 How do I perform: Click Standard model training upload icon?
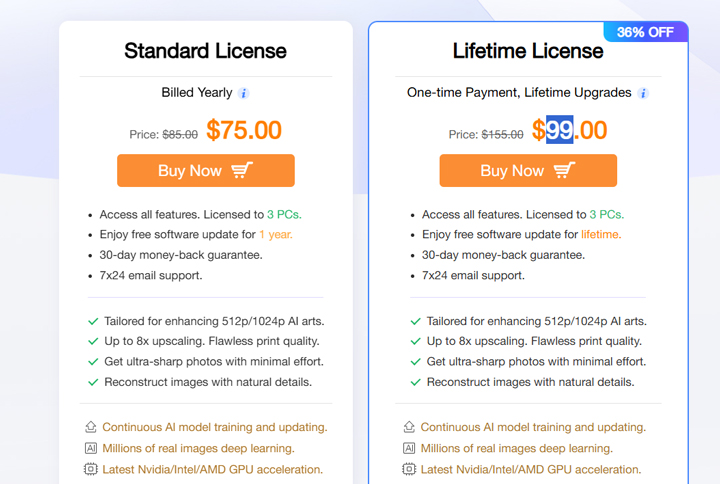[90, 427]
